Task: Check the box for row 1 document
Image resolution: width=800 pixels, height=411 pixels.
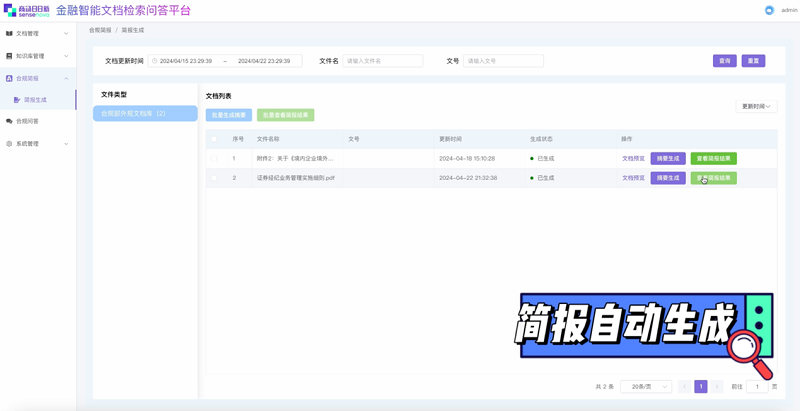Action: click(213, 158)
